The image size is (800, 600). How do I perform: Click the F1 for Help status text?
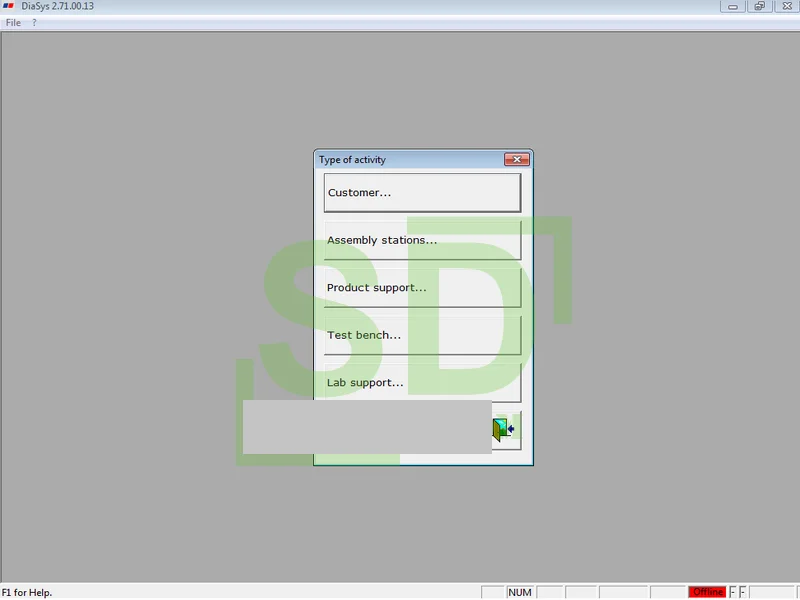pyautogui.click(x=27, y=592)
